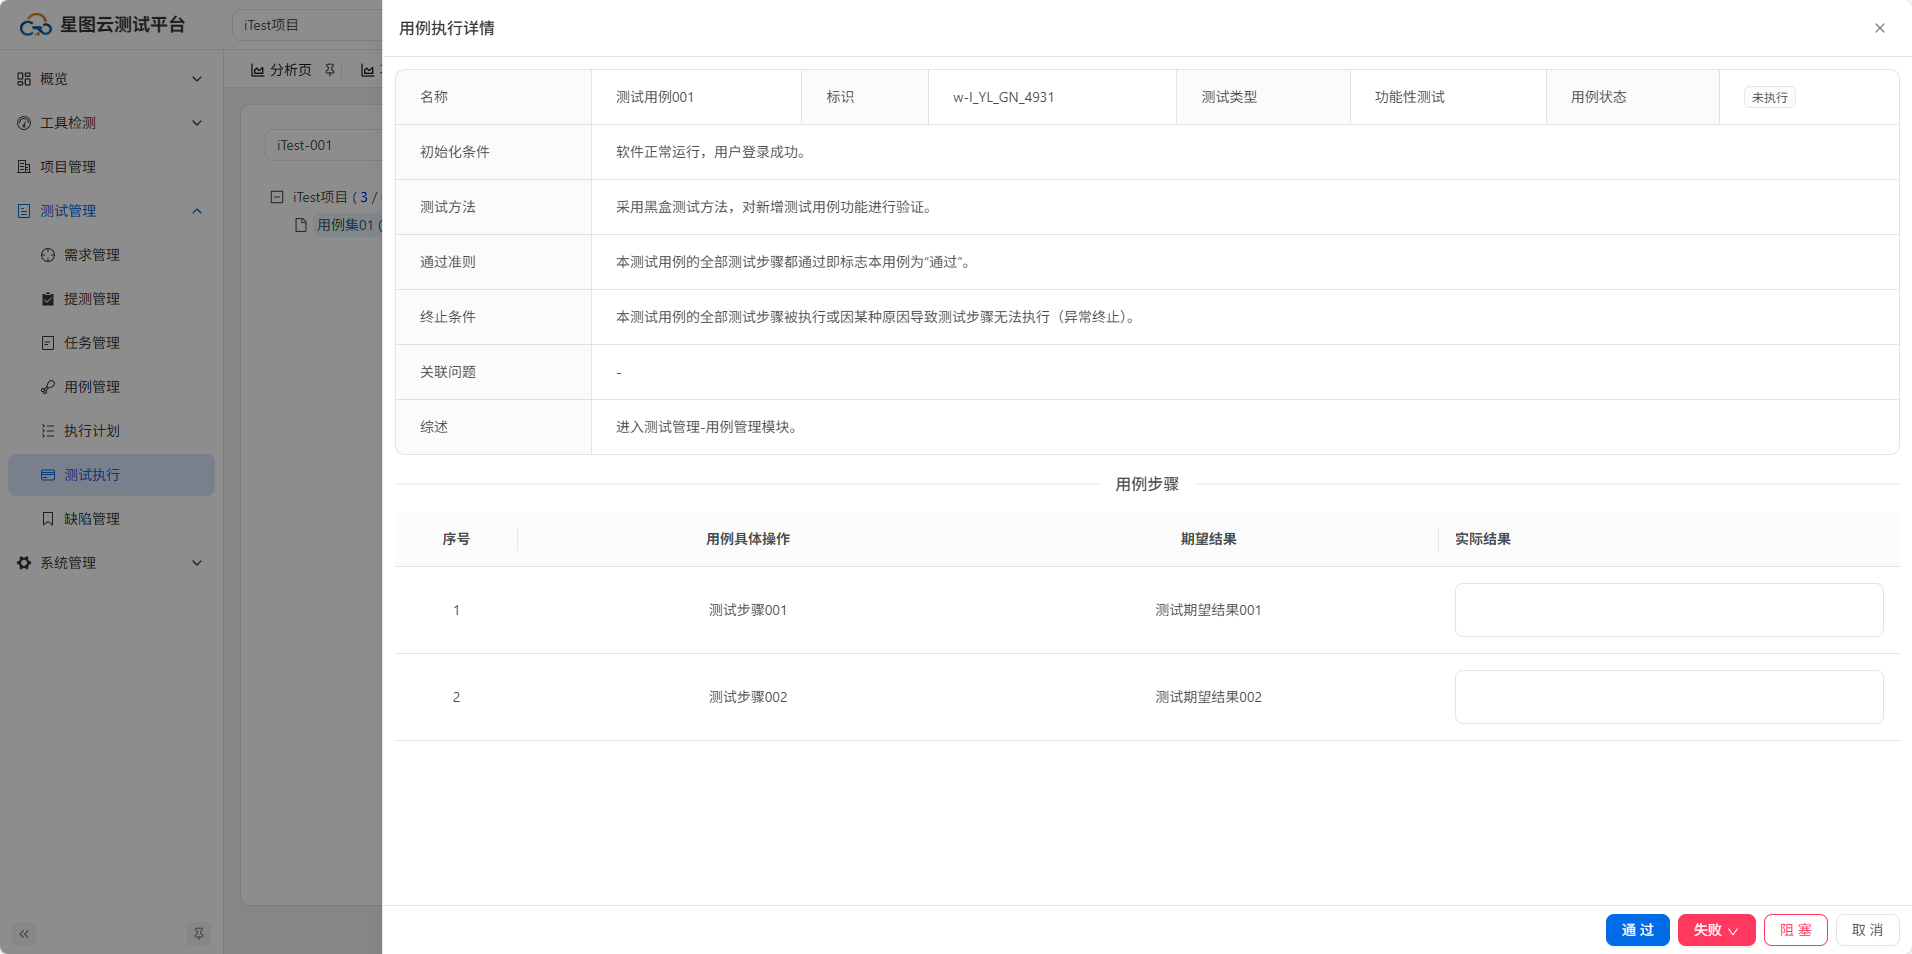The width and height of the screenshot is (1912, 954).
Task: Collapse the iTest项目 tree node
Action: (277, 197)
